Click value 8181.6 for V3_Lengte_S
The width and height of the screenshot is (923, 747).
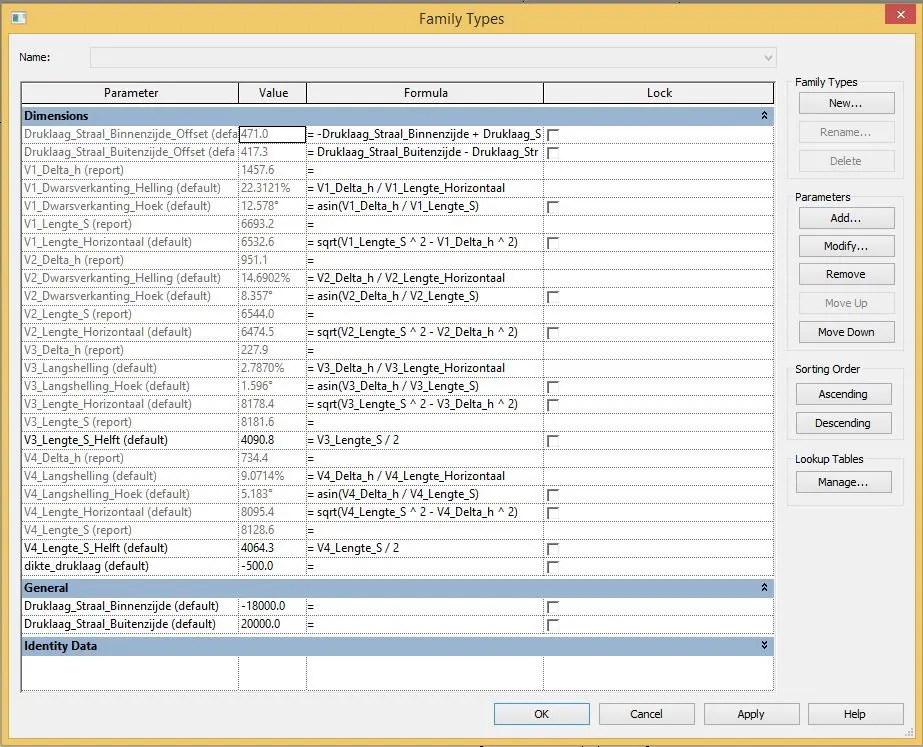(273, 422)
